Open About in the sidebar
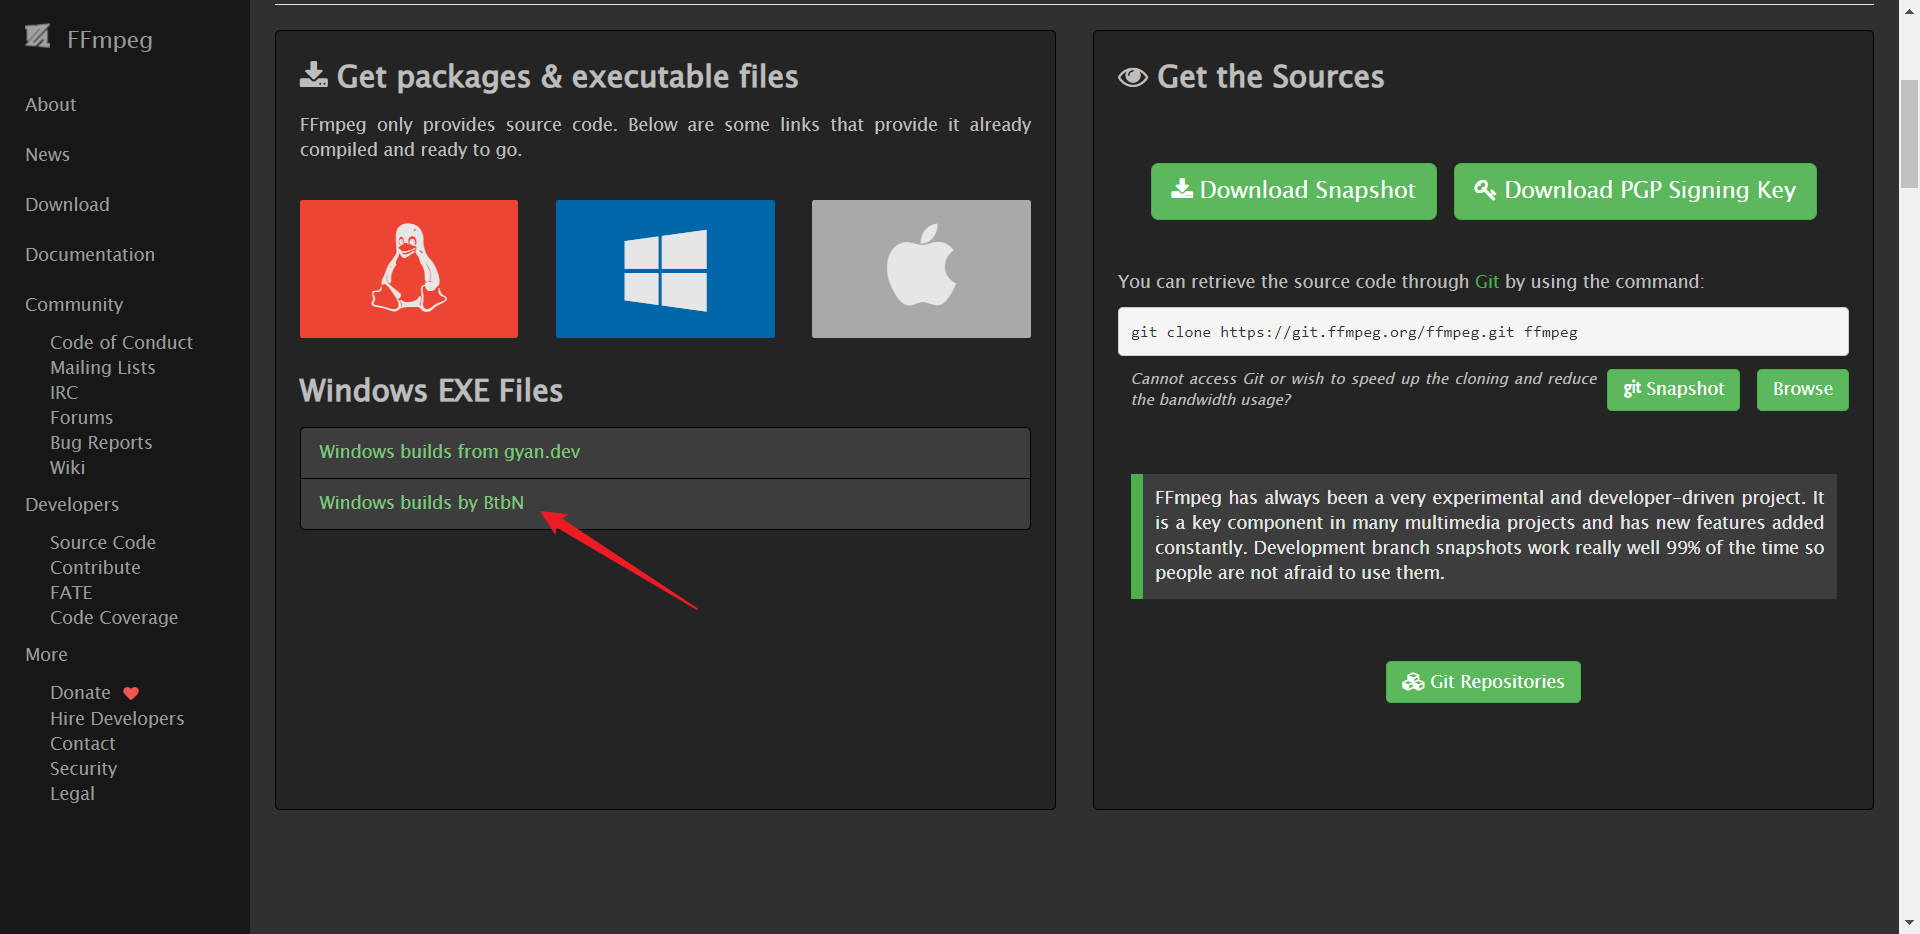This screenshot has height=934, width=1920. coord(51,105)
